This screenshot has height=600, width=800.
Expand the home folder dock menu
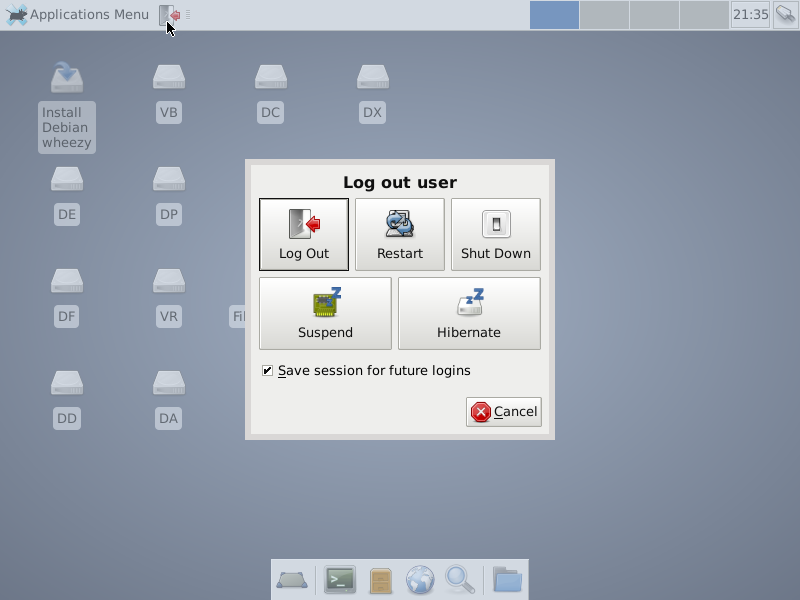tap(507, 579)
